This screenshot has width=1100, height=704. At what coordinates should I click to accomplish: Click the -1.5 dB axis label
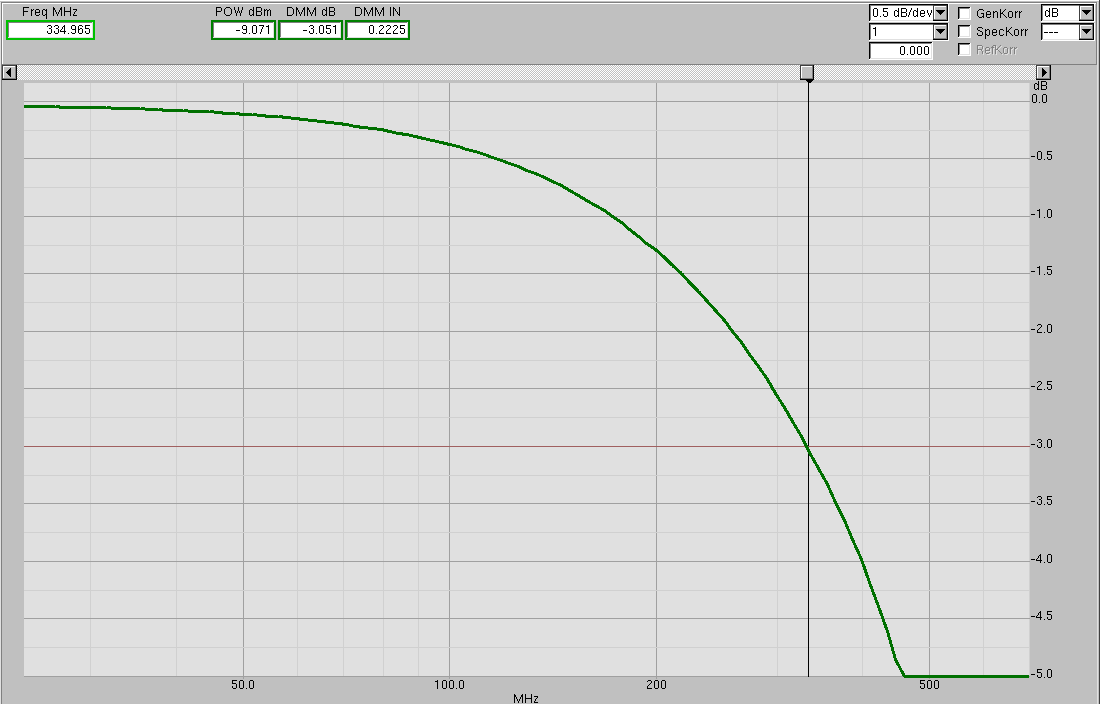coord(1042,271)
